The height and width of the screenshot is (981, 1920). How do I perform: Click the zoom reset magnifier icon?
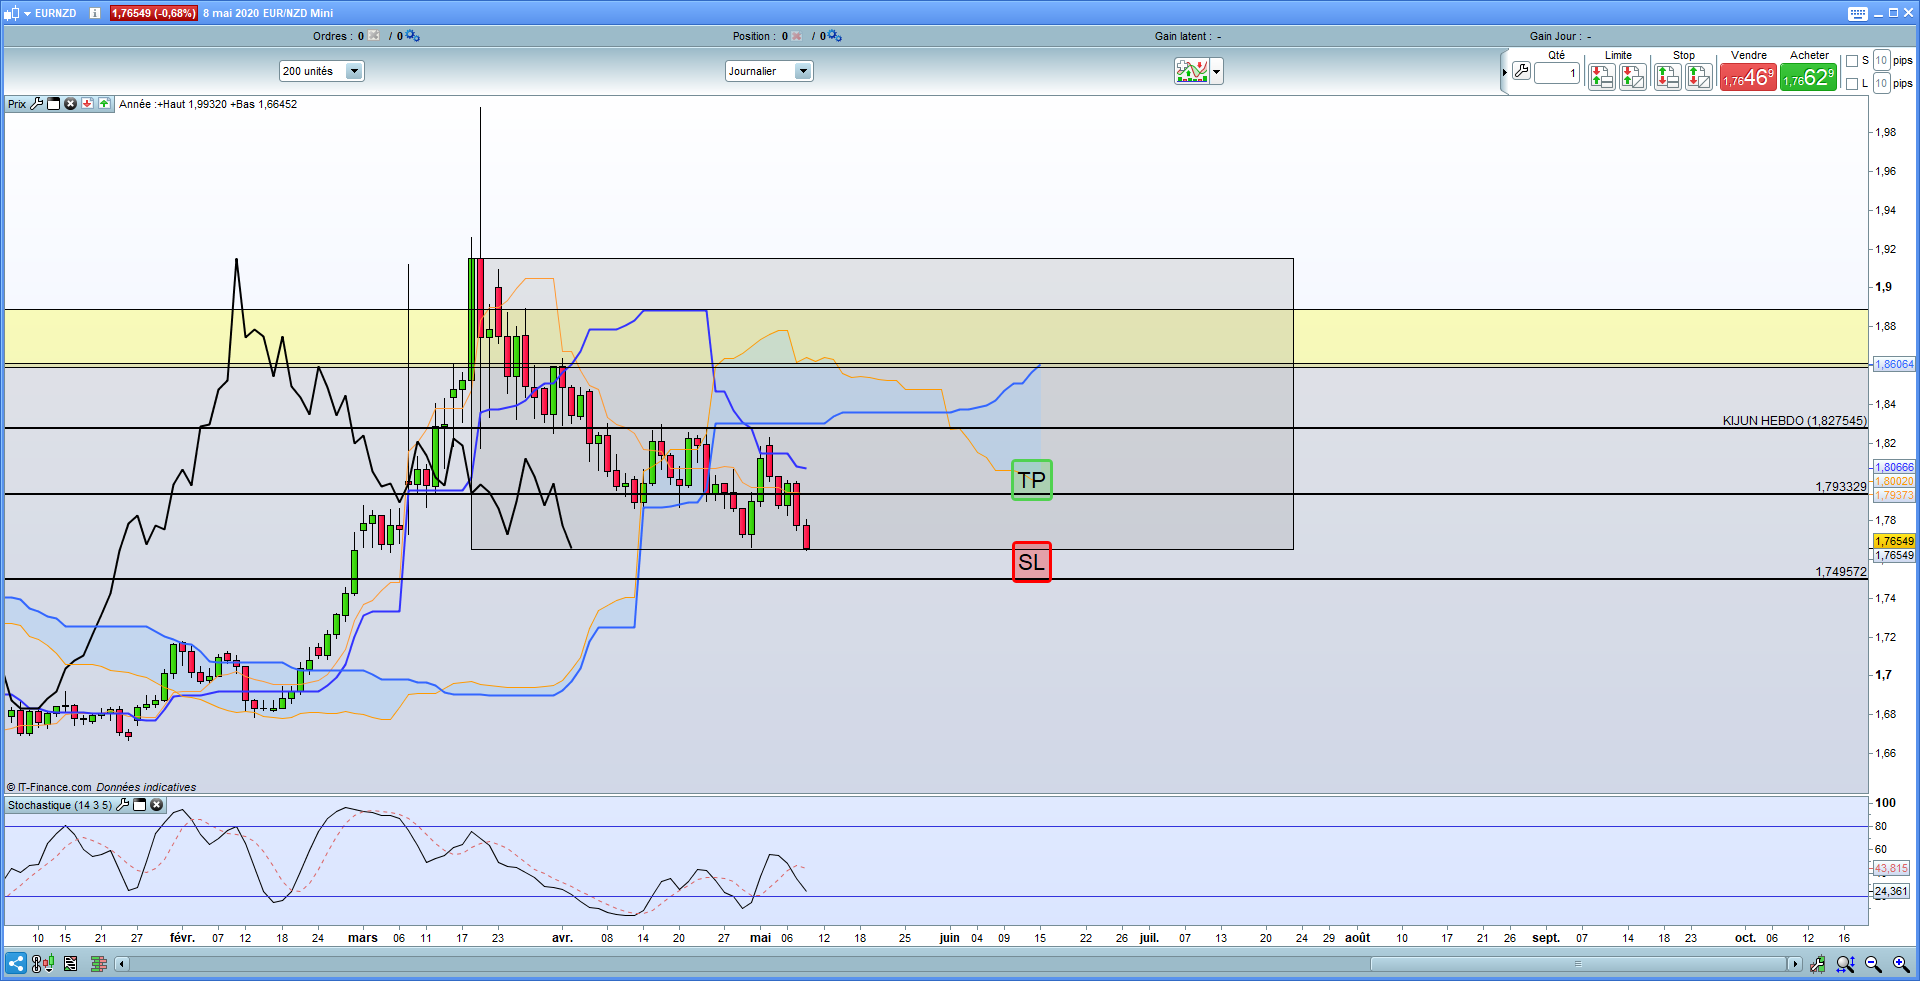click(1846, 964)
